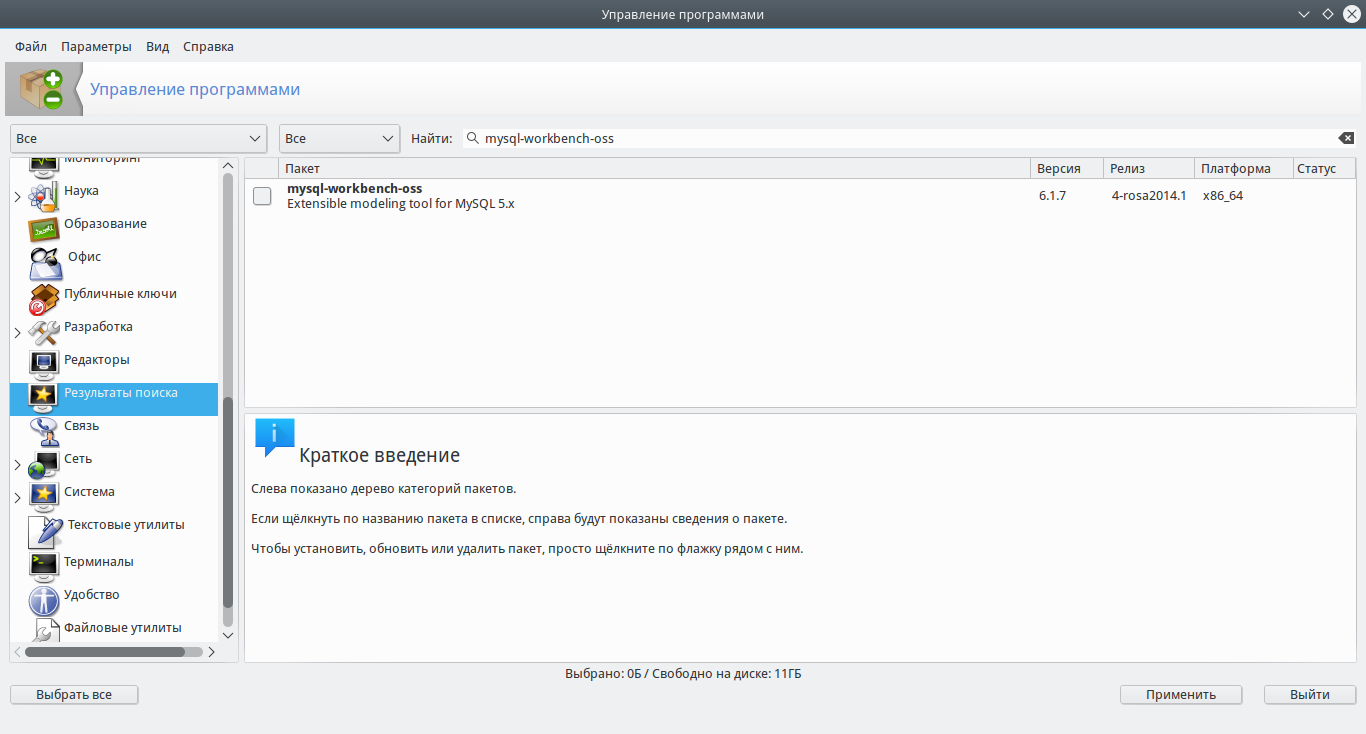The image size is (1366, 734).
Task: Open the File menu
Action: [x=31, y=46]
